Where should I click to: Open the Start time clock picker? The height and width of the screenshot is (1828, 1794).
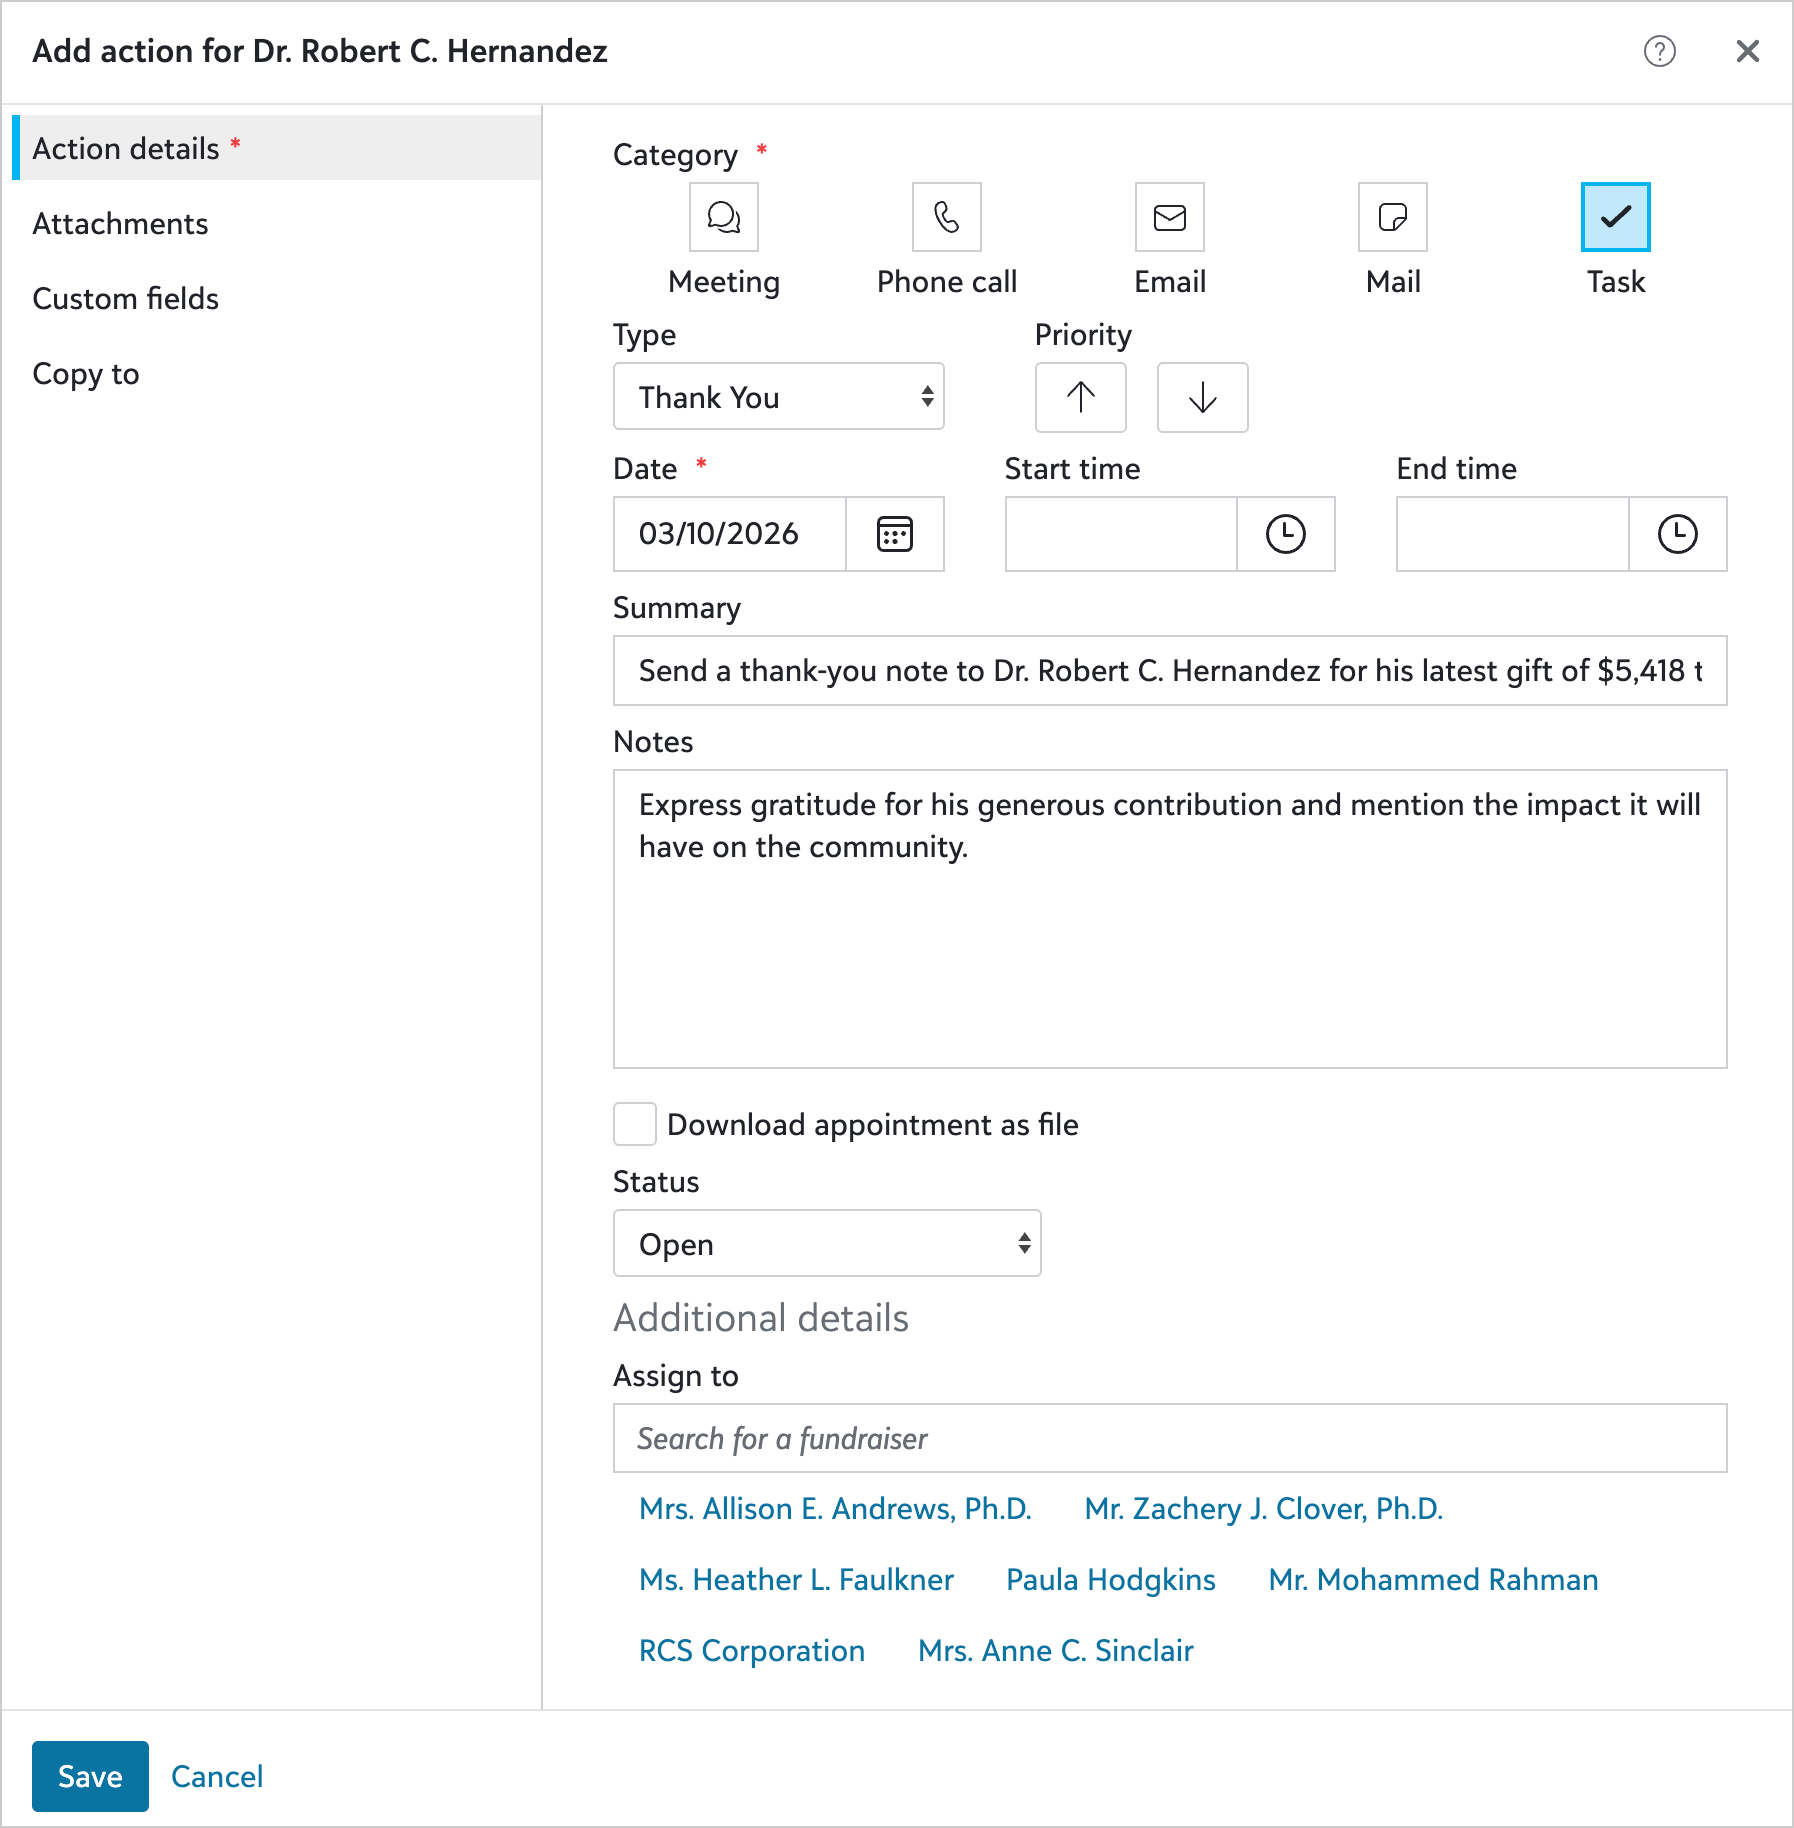coord(1285,534)
